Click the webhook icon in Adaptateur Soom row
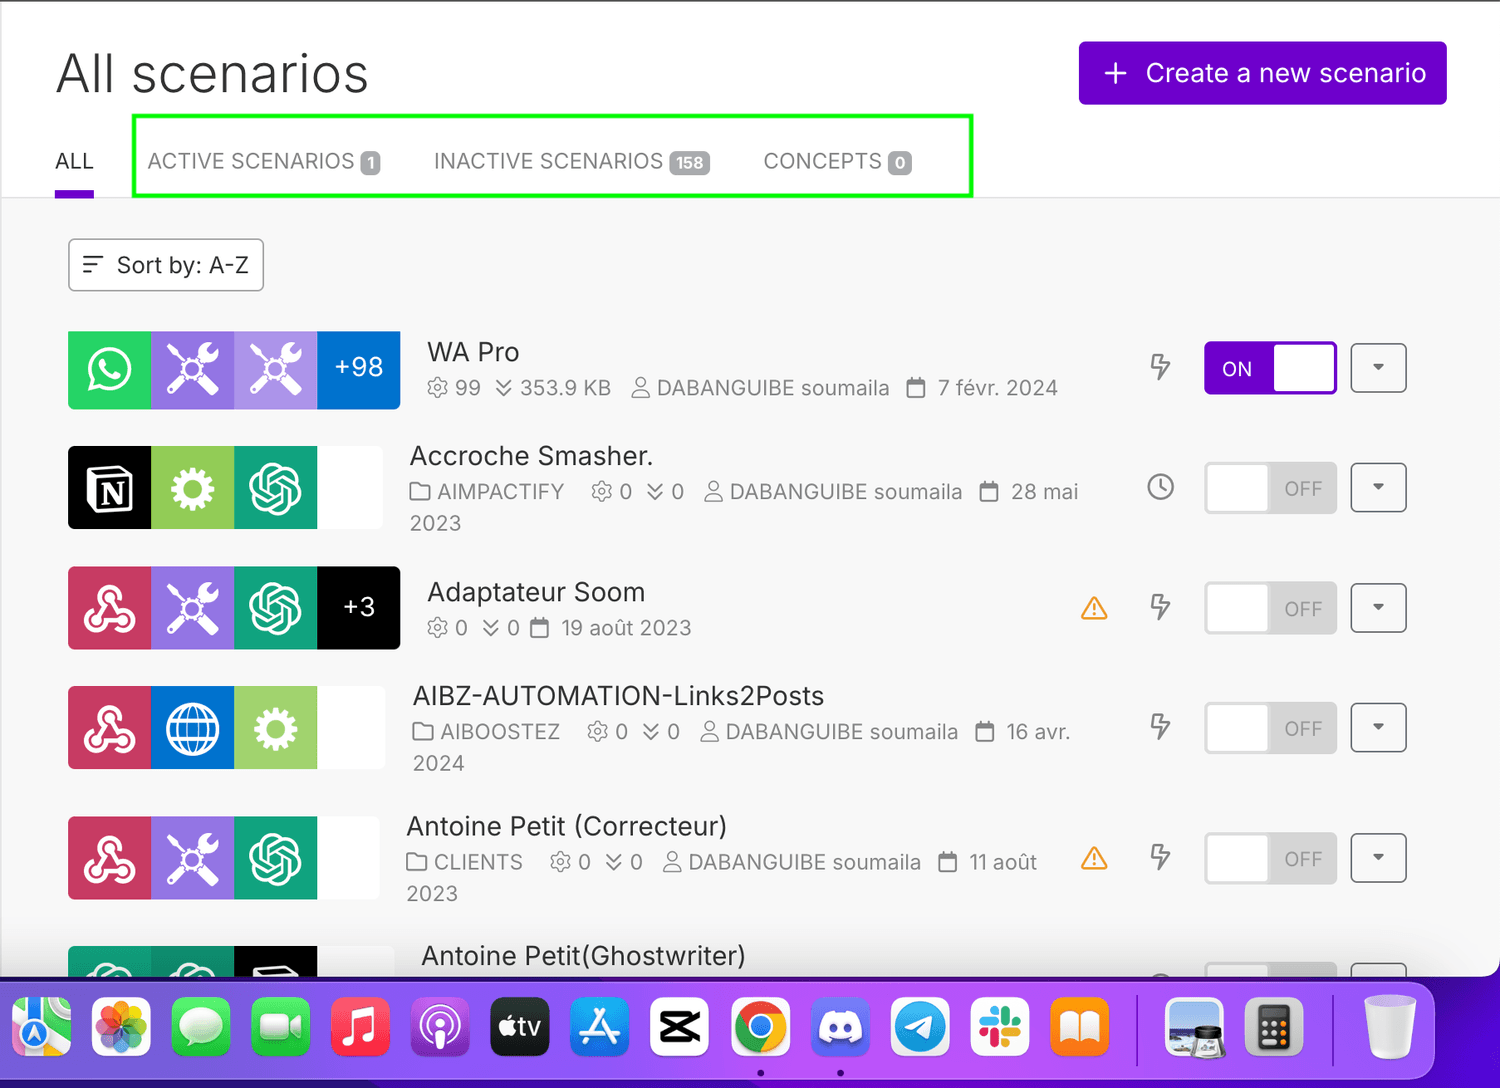Viewport: 1500px width, 1088px height. 109,608
